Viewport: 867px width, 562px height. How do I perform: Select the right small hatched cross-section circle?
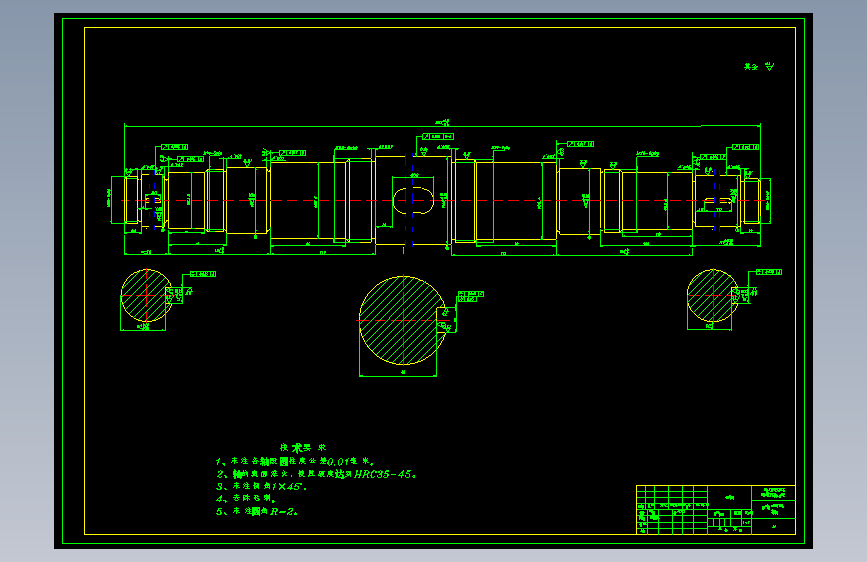pyautogui.click(x=713, y=295)
